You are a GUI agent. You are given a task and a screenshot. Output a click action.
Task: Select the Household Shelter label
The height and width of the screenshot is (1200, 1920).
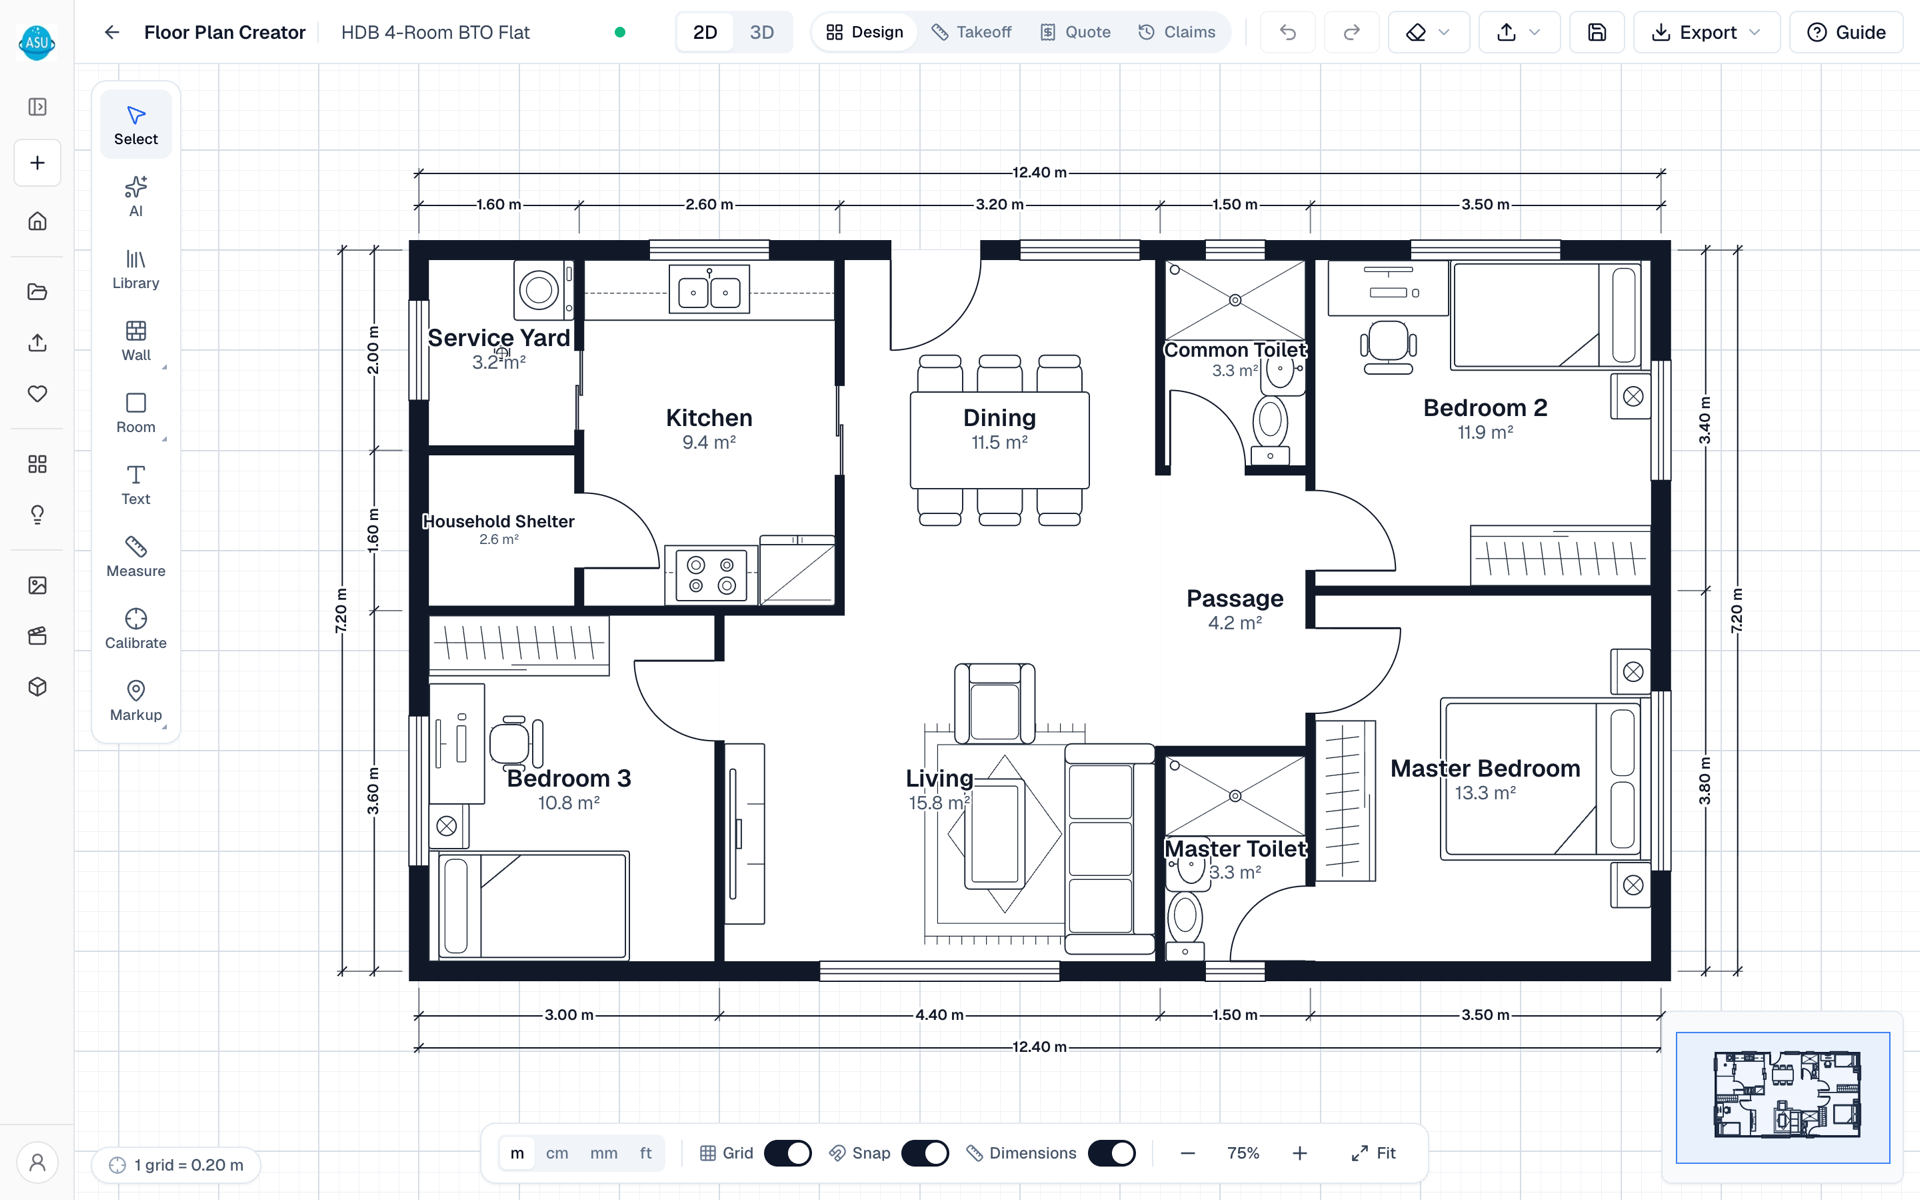coord(498,521)
